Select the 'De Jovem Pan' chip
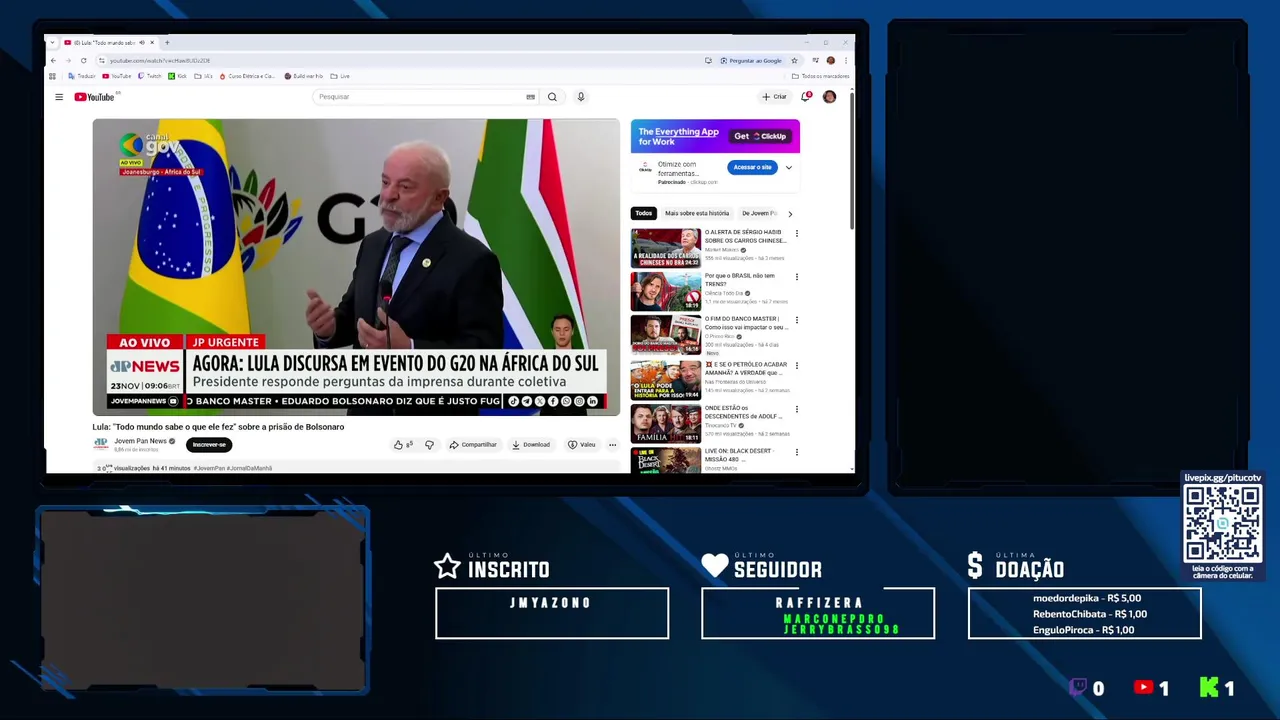 click(x=758, y=213)
